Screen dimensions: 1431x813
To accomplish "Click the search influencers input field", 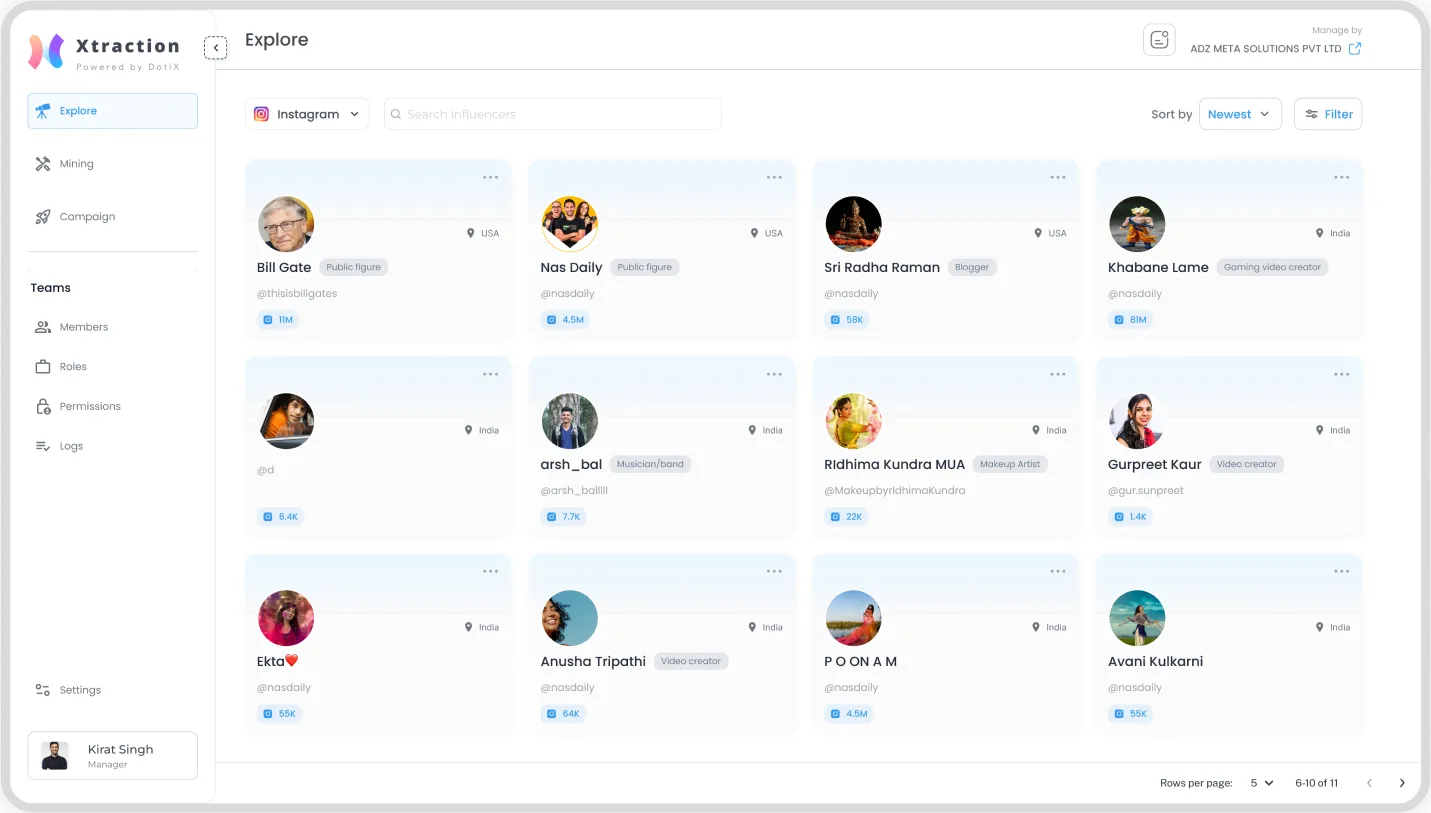I will [x=552, y=114].
